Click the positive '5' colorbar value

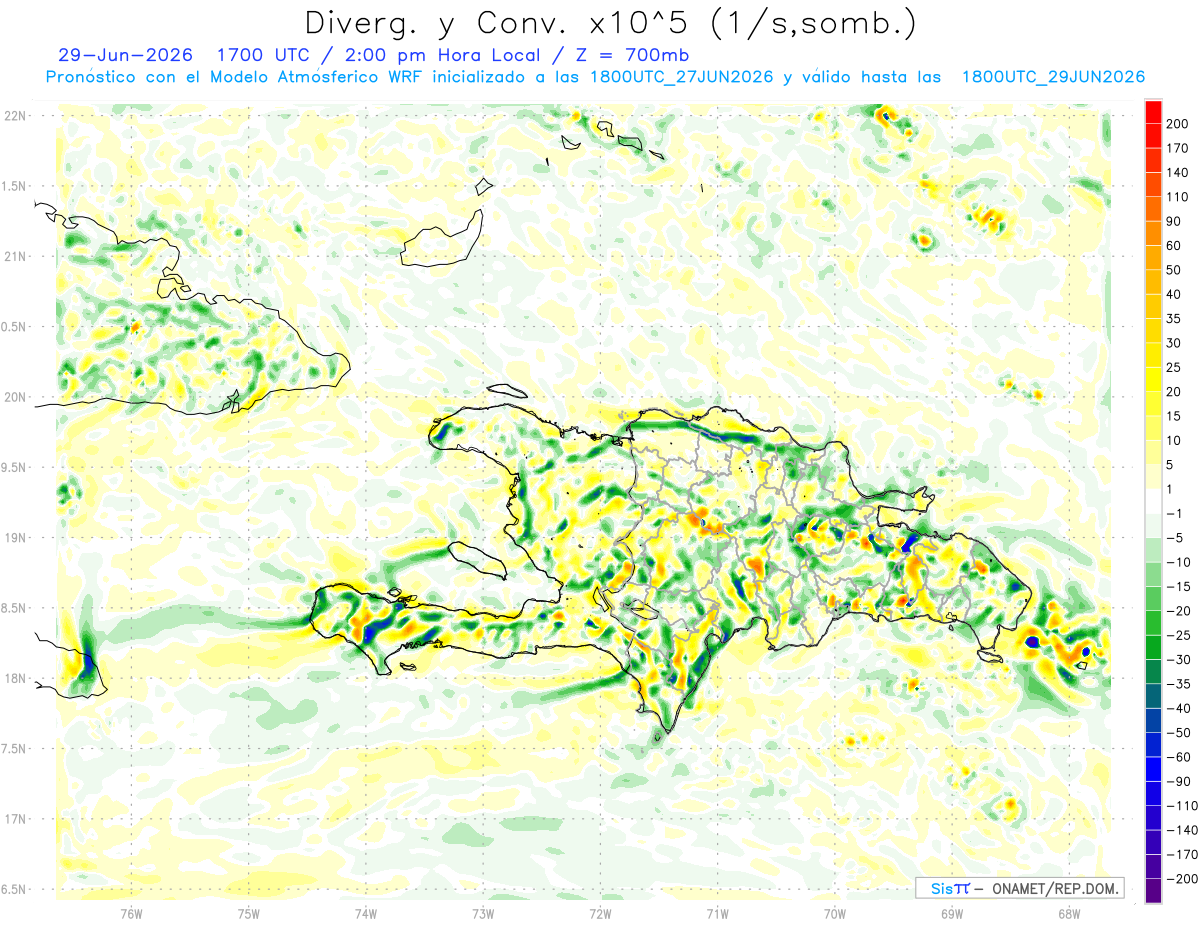[x=1170, y=465]
